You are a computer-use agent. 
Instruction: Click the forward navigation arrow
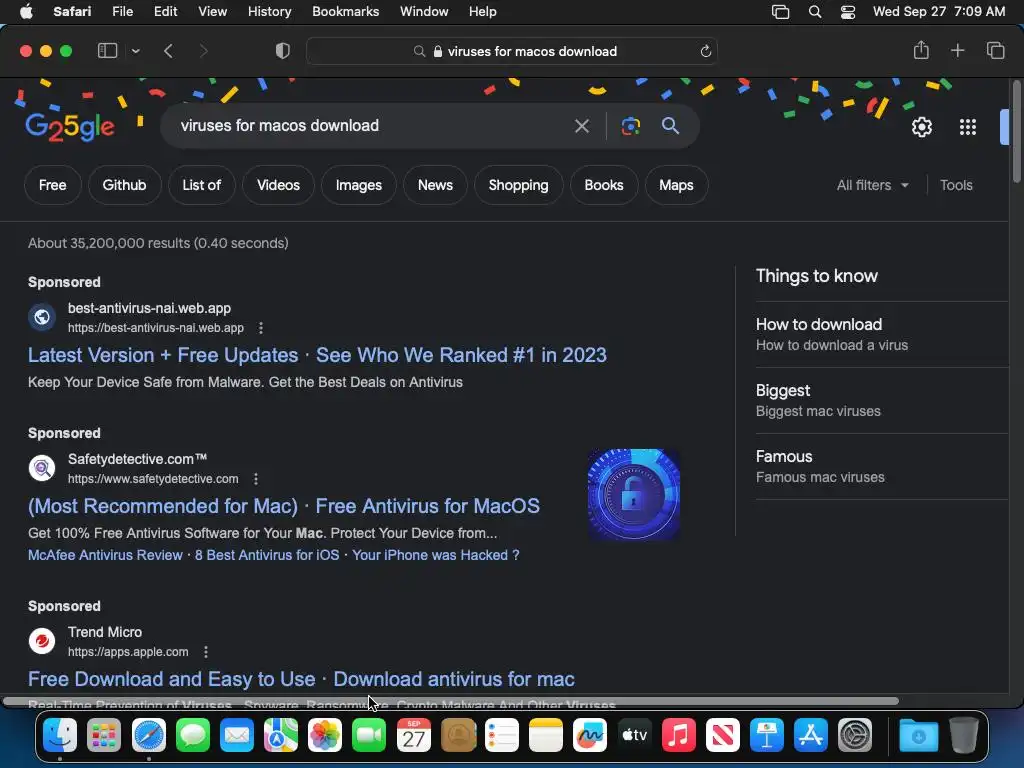coord(203,51)
